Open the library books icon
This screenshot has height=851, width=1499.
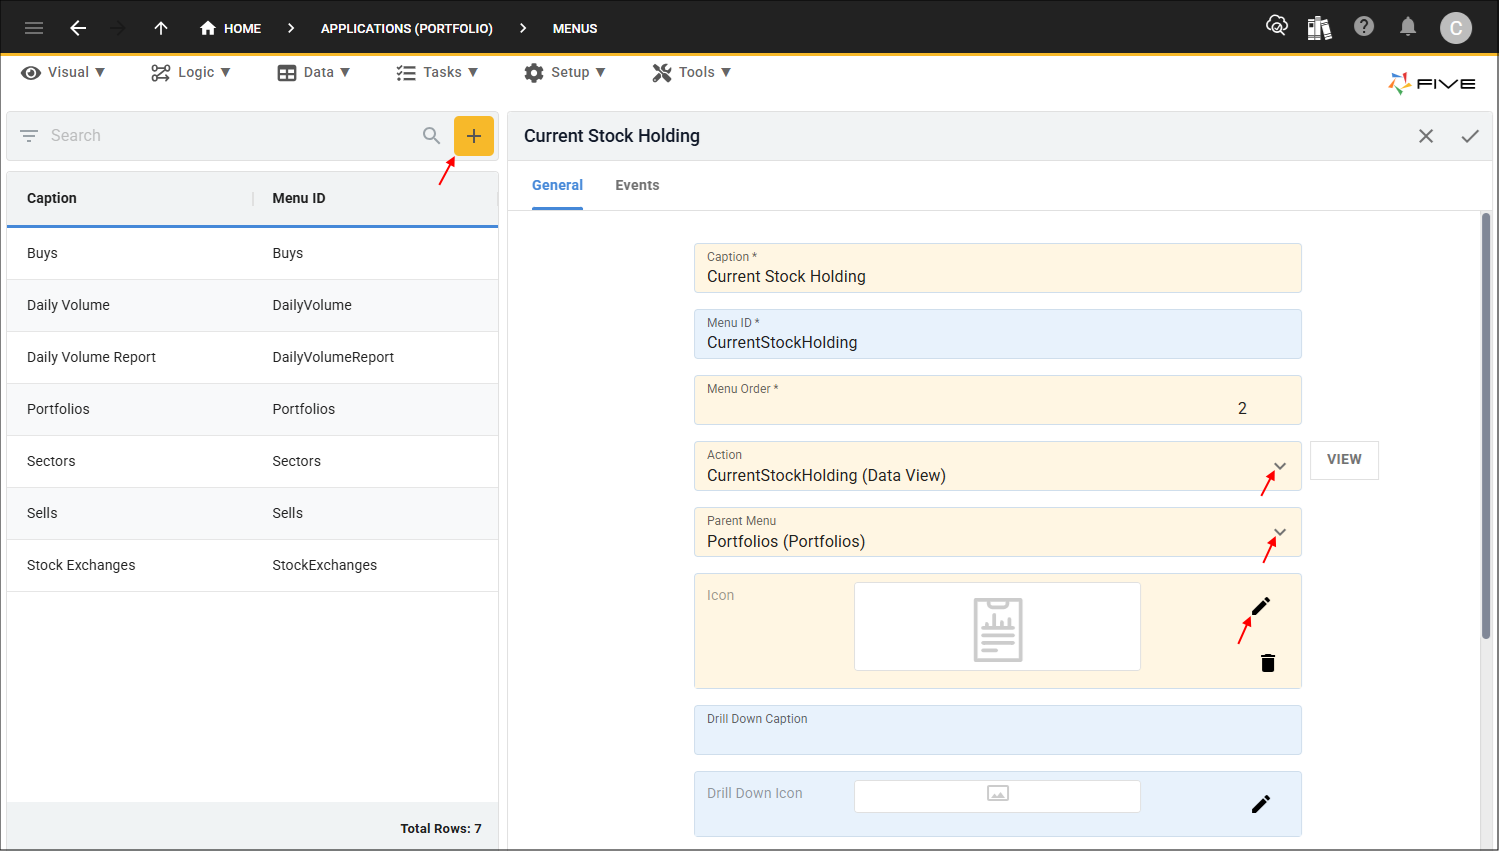tap(1320, 27)
